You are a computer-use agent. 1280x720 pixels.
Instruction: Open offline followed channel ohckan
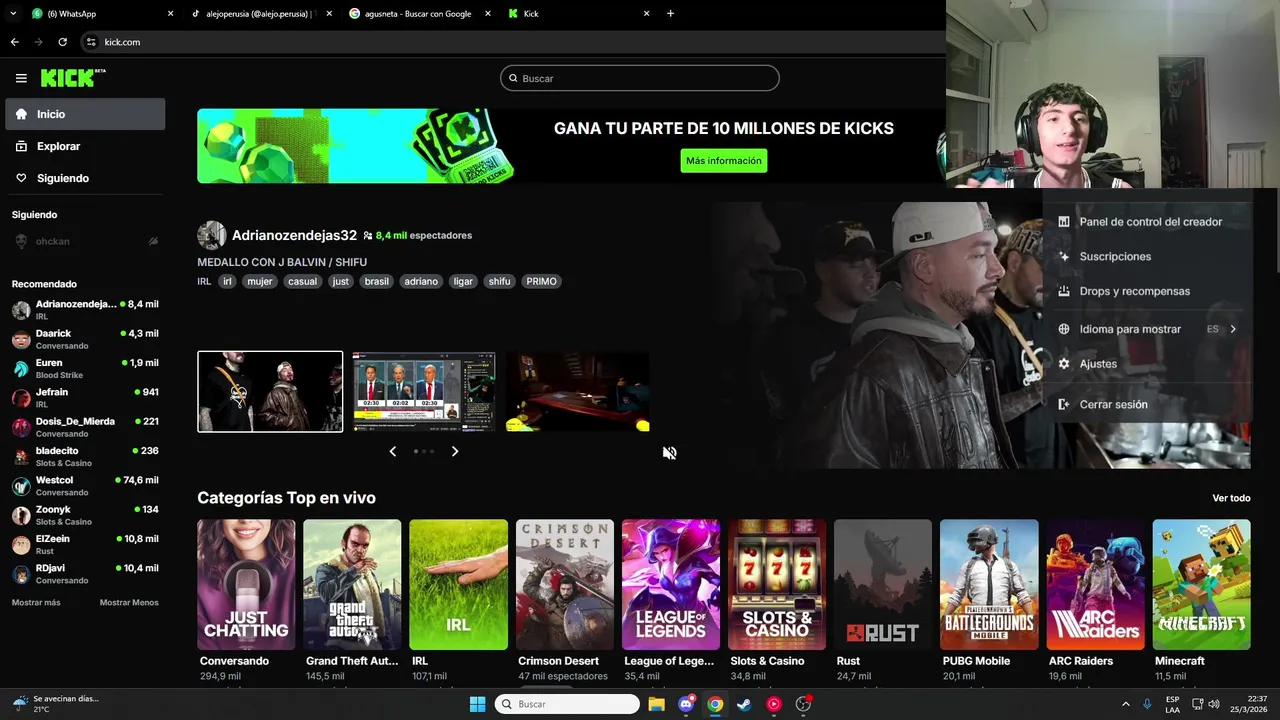(x=85, y=241)
